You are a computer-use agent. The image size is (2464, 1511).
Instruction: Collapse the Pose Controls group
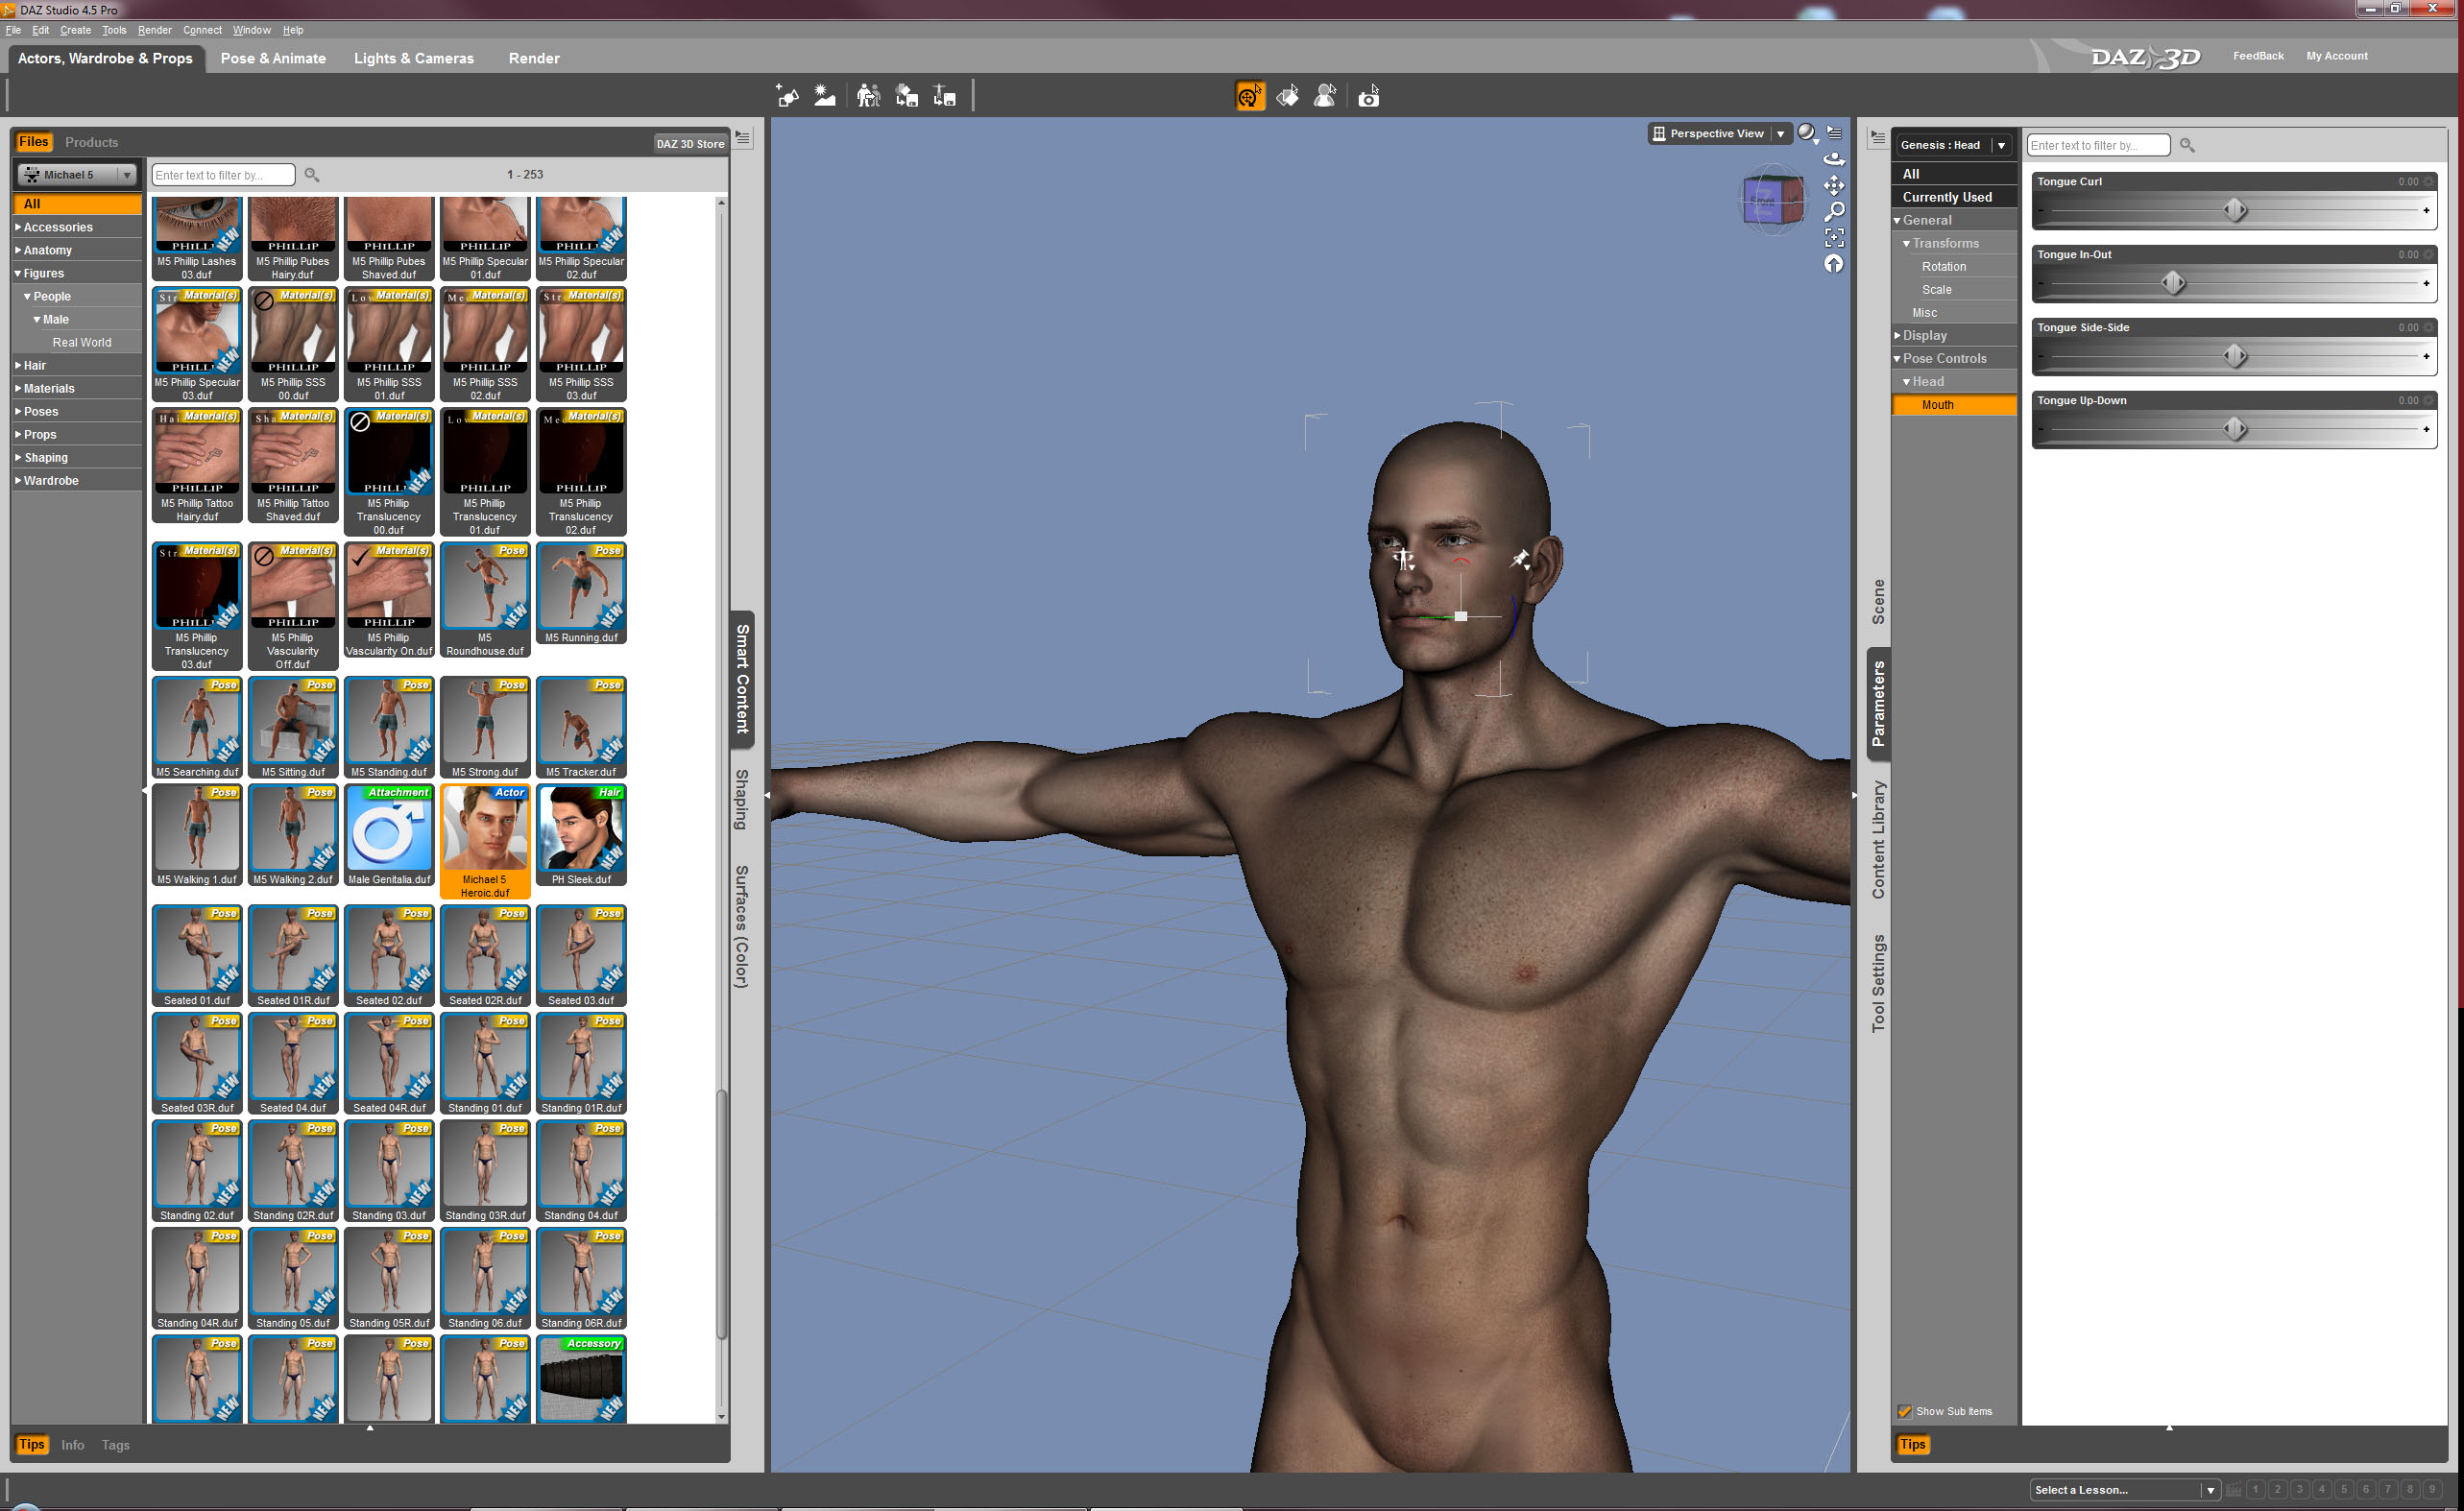pyautogui.click(x=1897, y=359)
